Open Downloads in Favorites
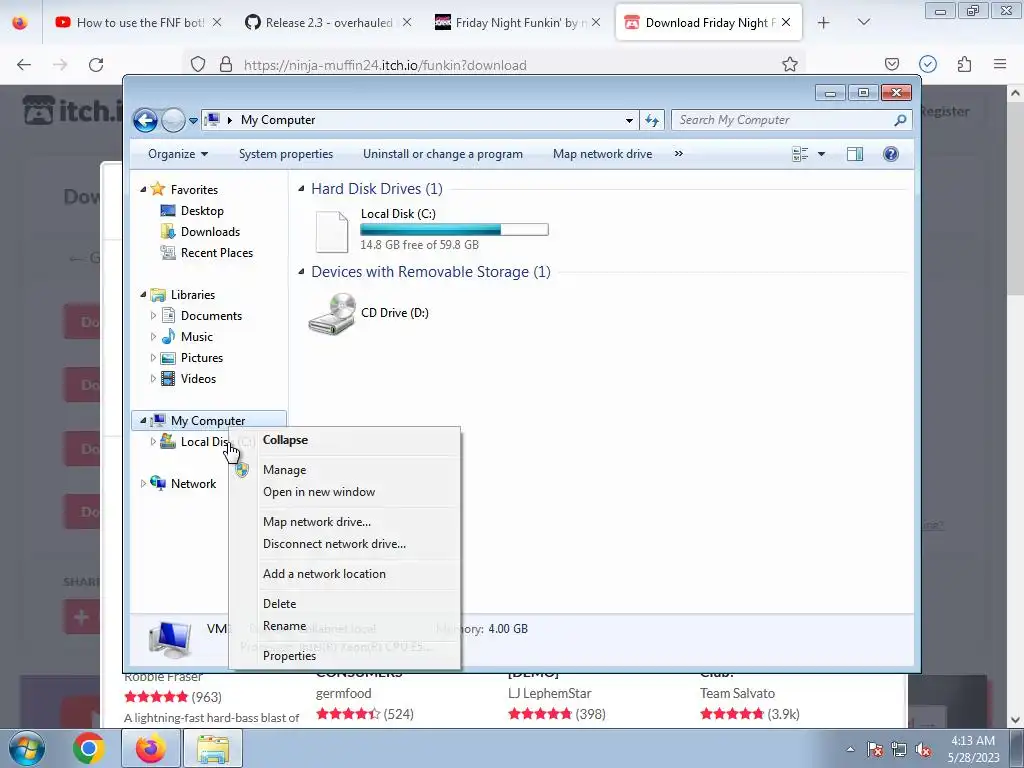 click(x=210, y=232)
